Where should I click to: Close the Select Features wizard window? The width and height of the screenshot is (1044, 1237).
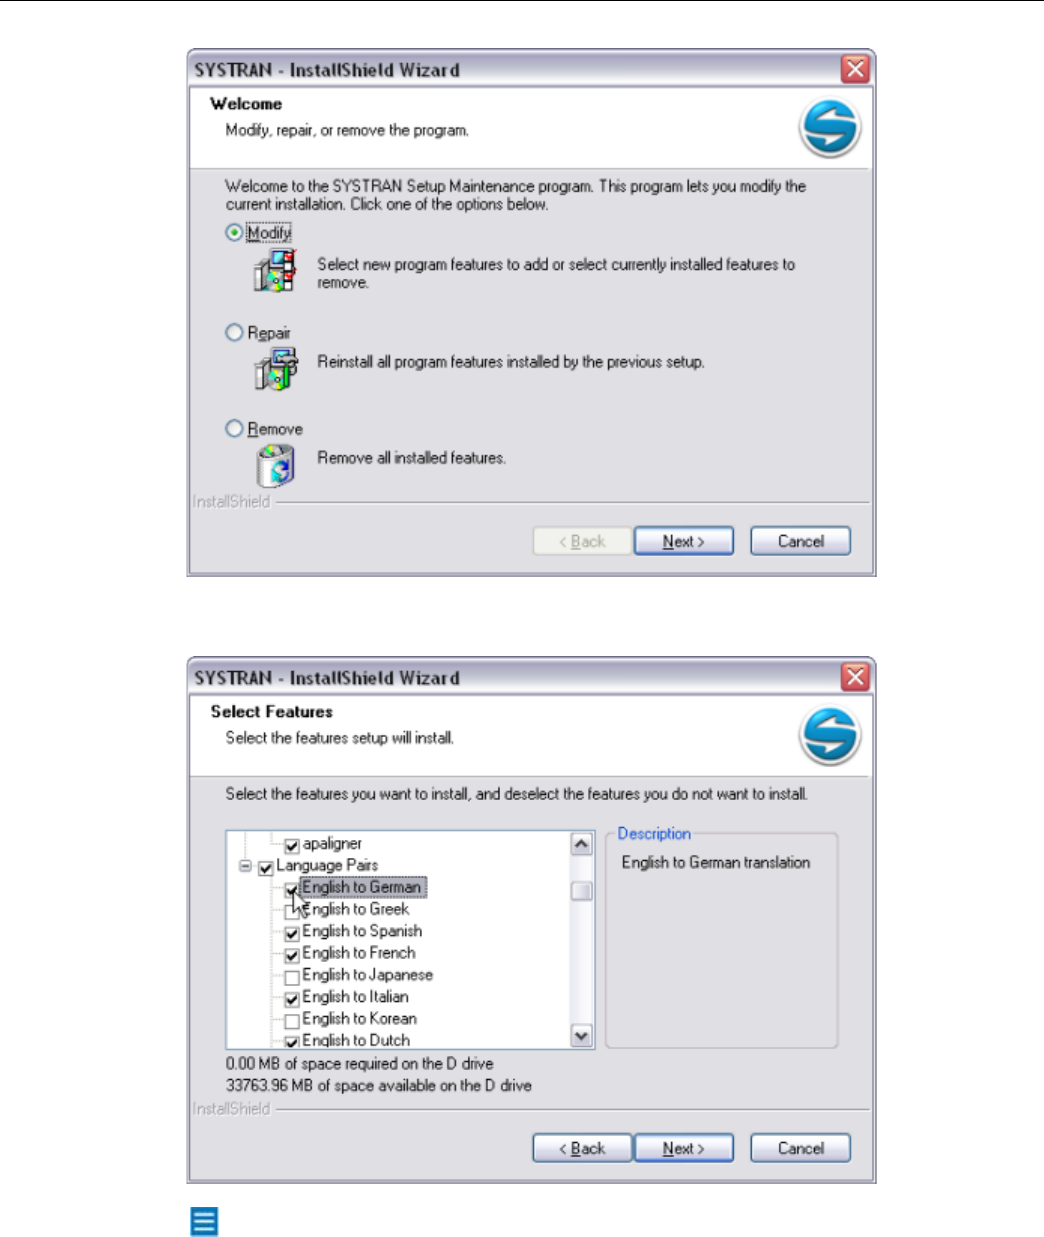point(855,677)
